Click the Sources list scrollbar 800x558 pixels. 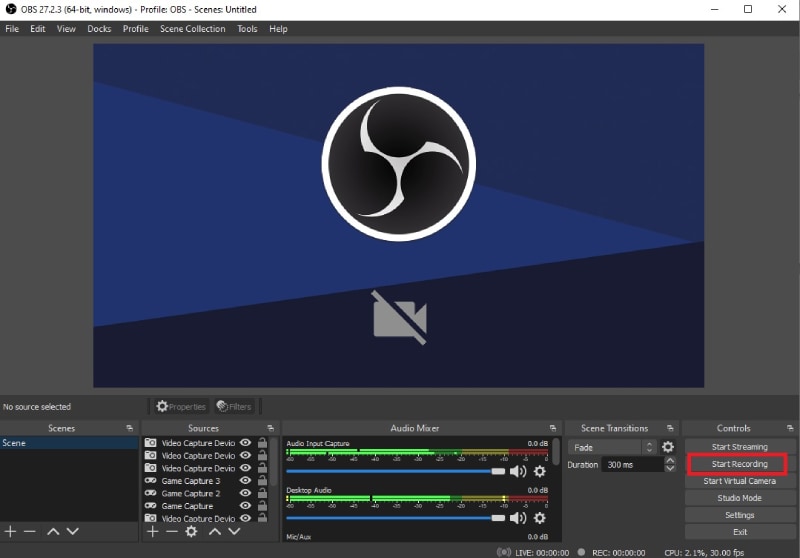click(x=274, y=462)
